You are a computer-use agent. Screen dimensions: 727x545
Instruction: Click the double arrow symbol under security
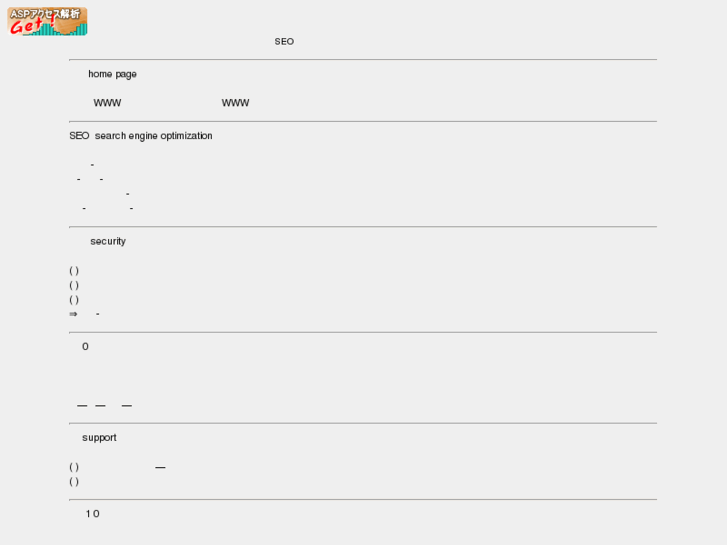click(73, 314)
